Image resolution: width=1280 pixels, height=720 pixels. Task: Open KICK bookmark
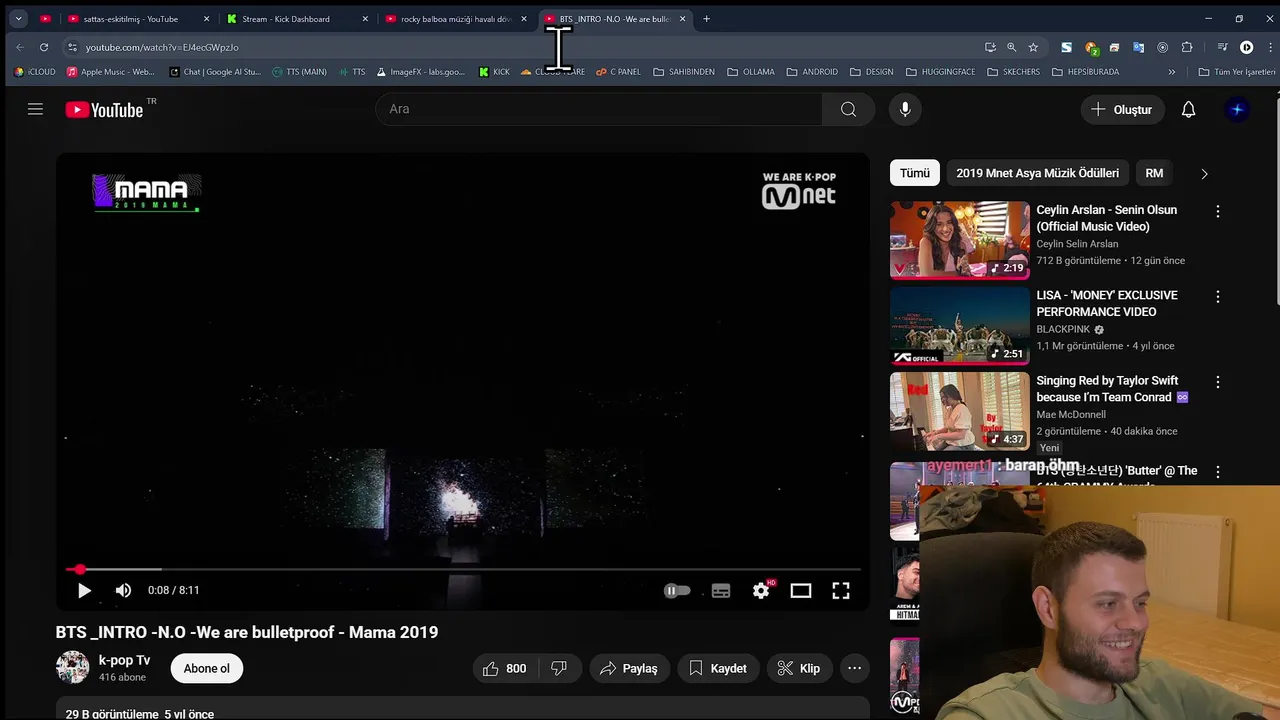[x=494, y=72]
